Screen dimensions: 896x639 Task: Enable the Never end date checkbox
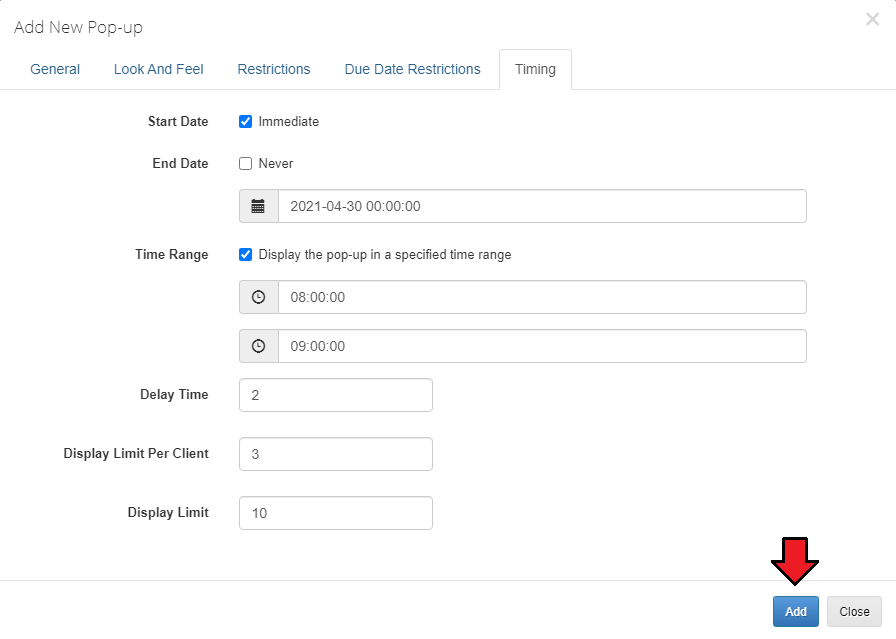246,164
